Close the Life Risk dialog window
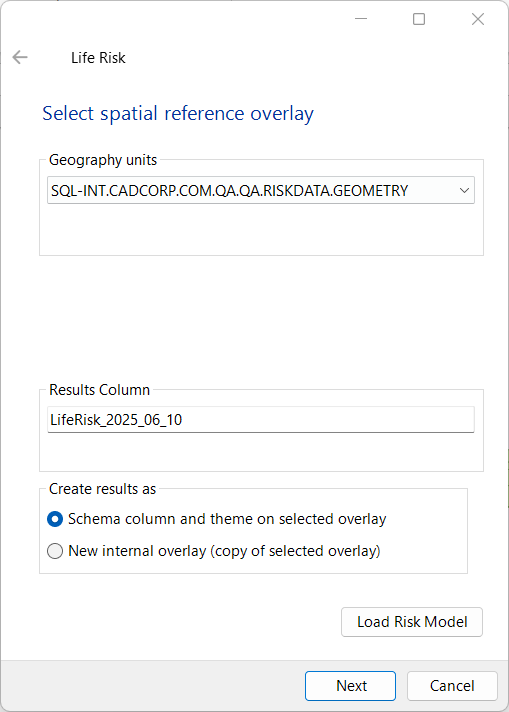 coord(478,19)
